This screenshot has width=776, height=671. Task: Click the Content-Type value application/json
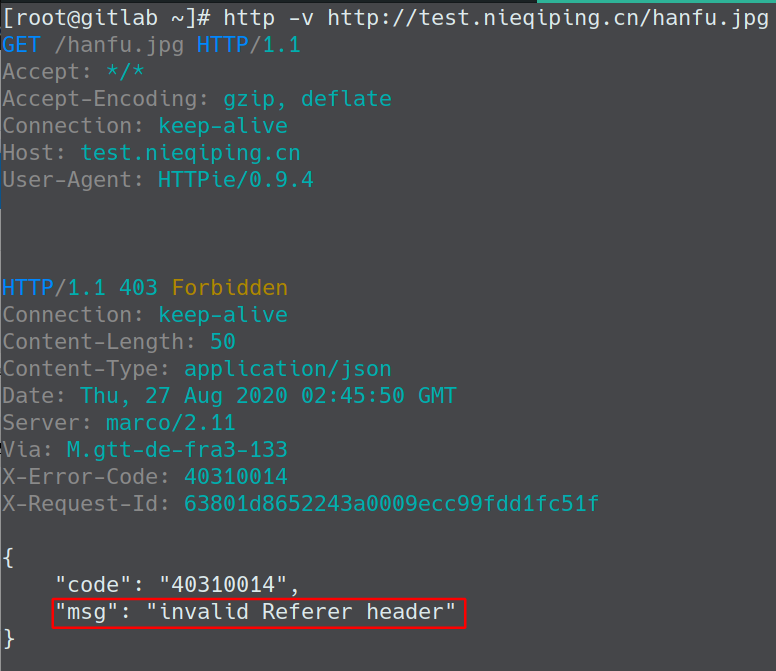[287, 369]
